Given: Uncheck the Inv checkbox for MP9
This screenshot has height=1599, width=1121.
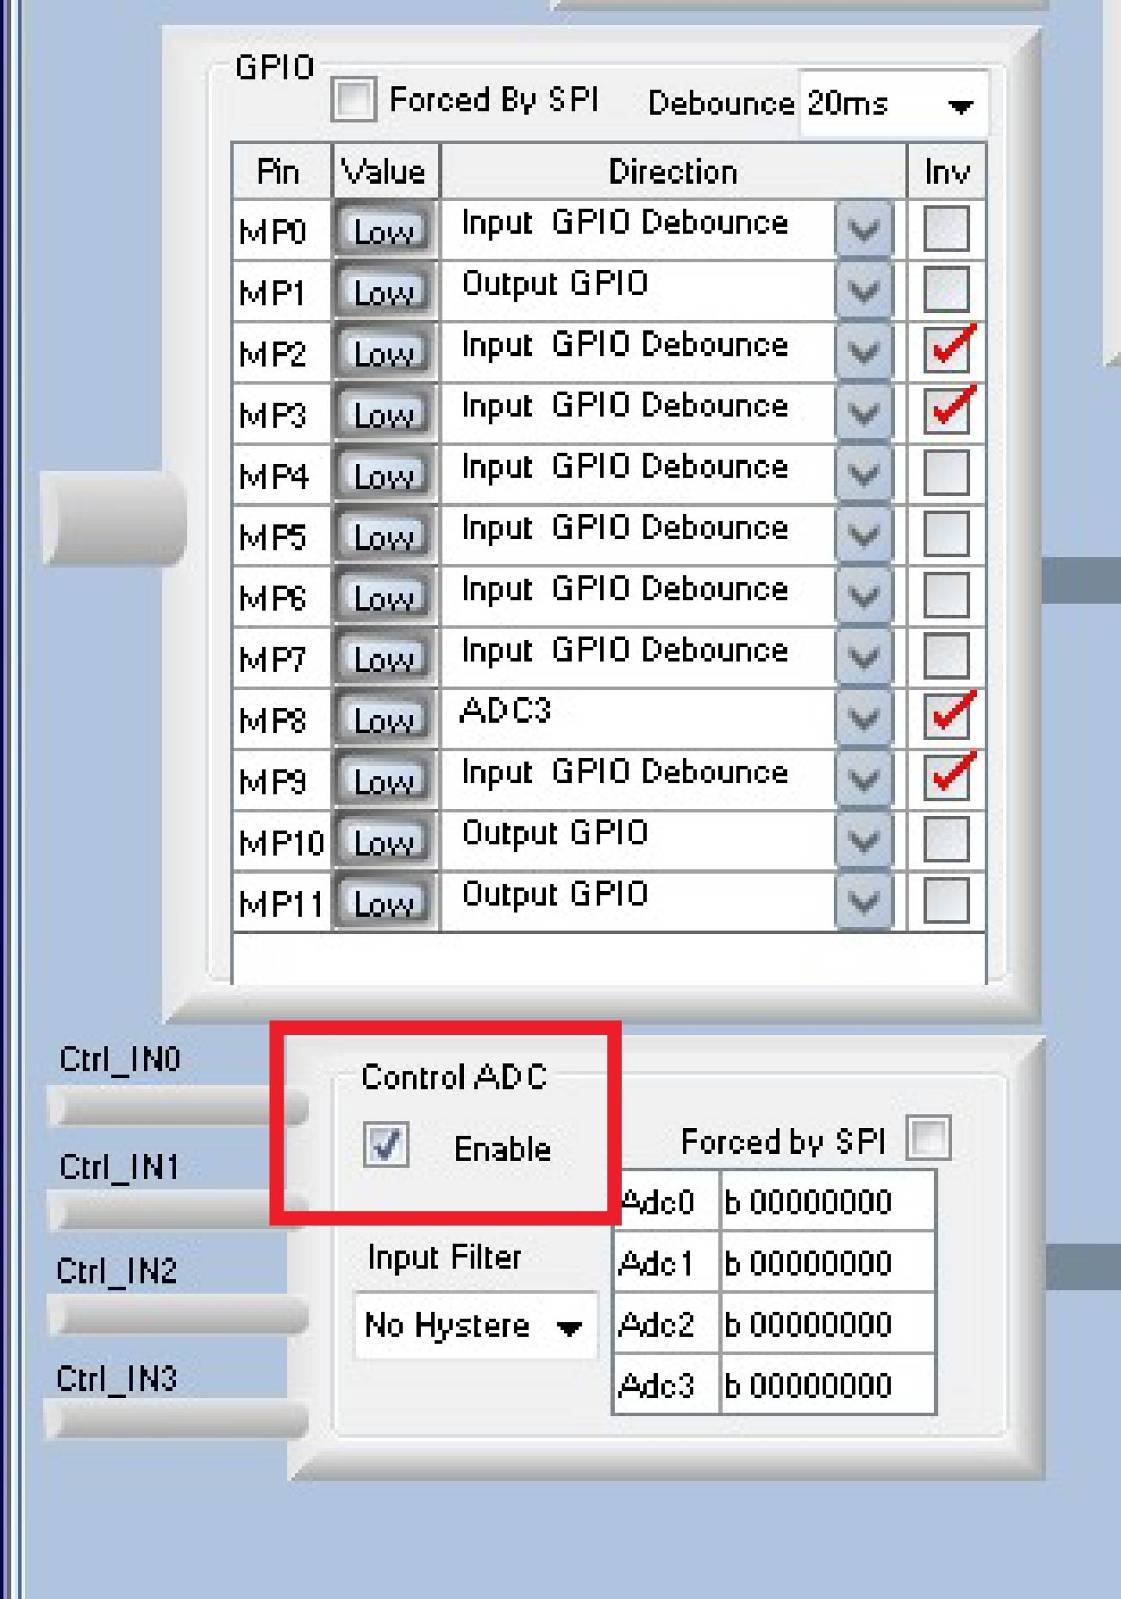Looking at the screenshot, I should (946, 777).
